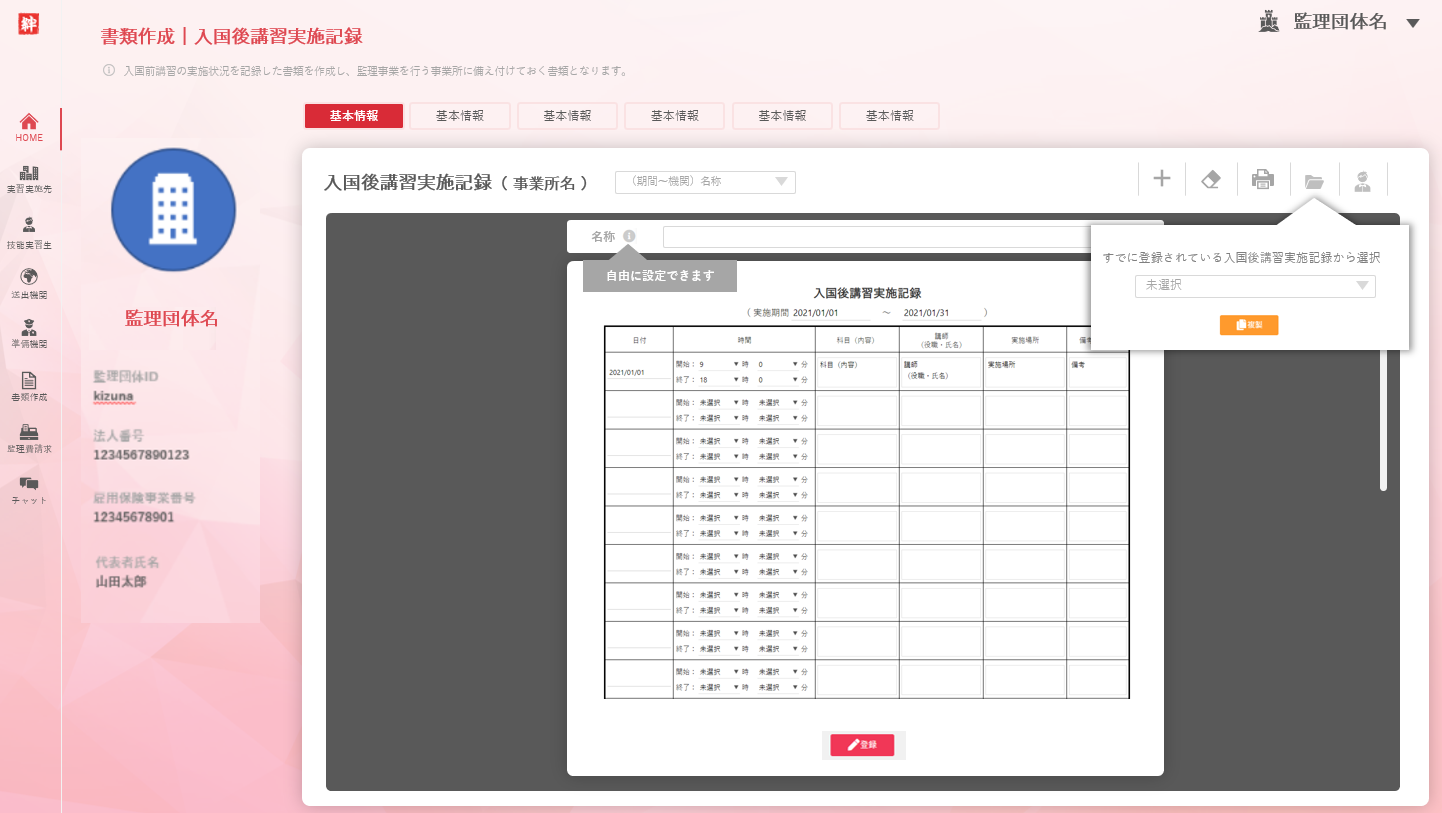Open the （期間～機関）名称 dropdown
This screenshot has width=1442, height=813.
[x=705, y=182]
